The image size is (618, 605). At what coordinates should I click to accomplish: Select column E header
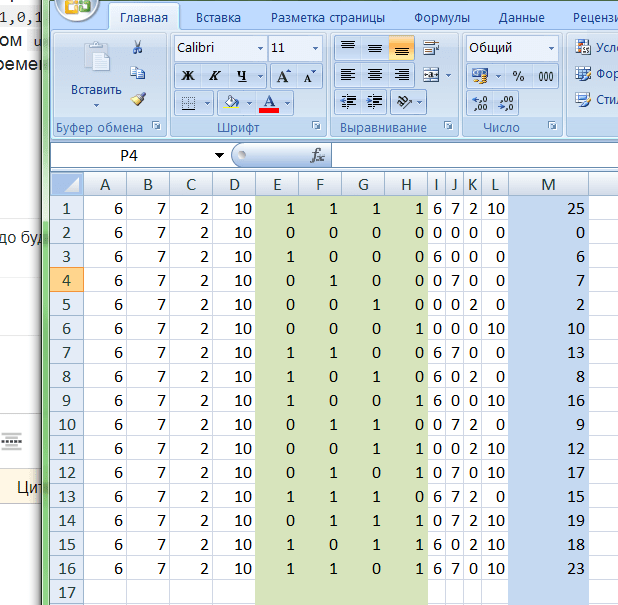click(x=277, y=184)
